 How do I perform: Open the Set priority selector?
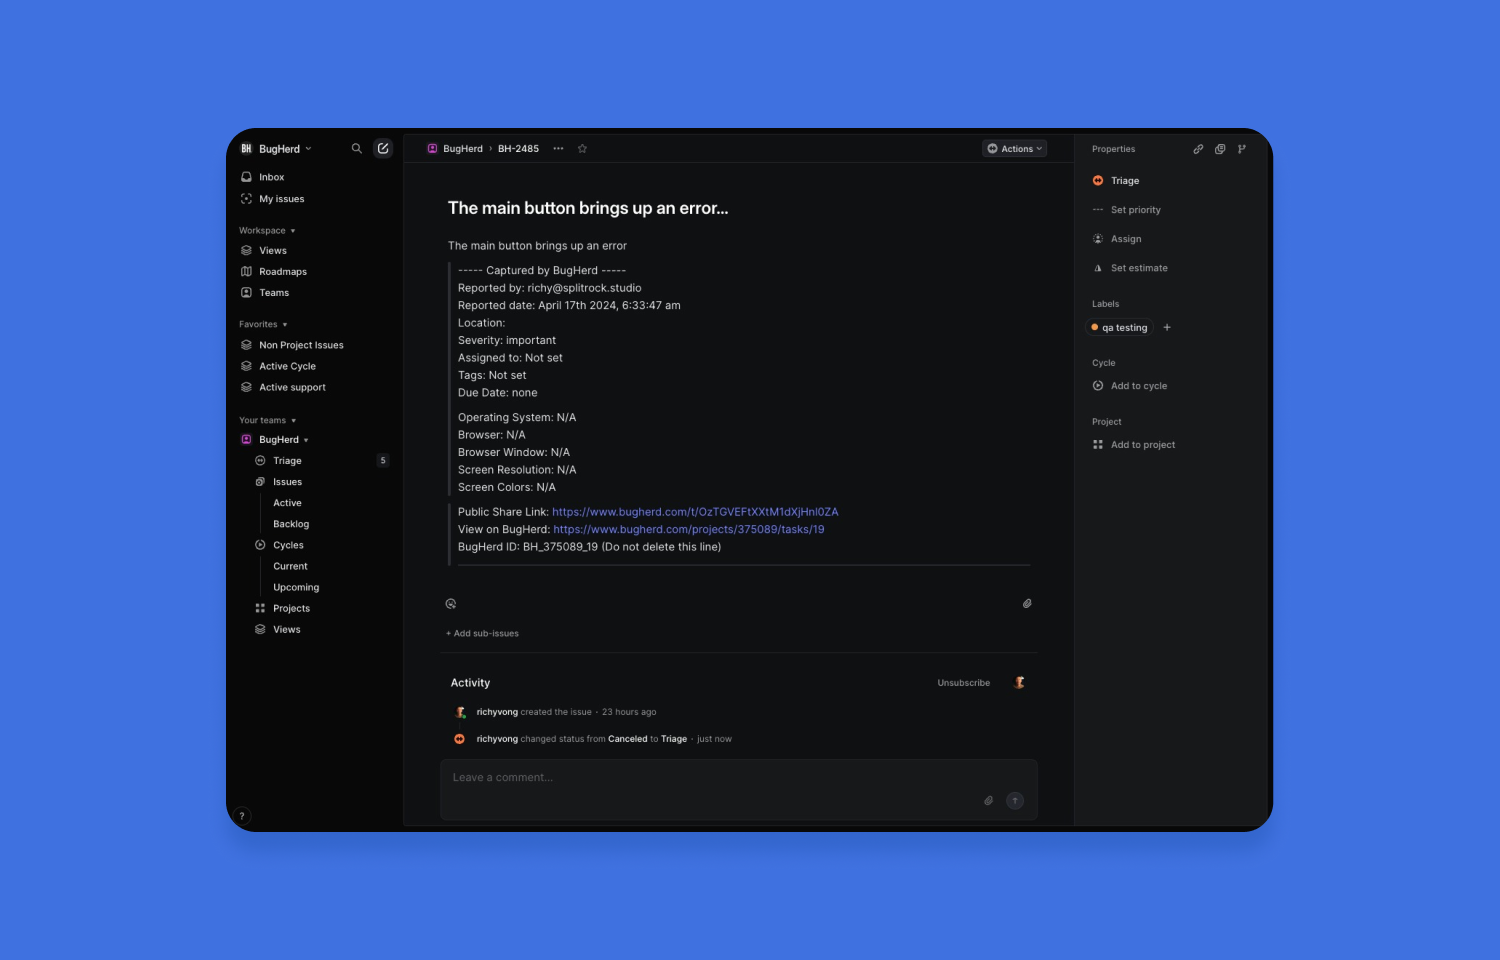[x=1127, y=210]
